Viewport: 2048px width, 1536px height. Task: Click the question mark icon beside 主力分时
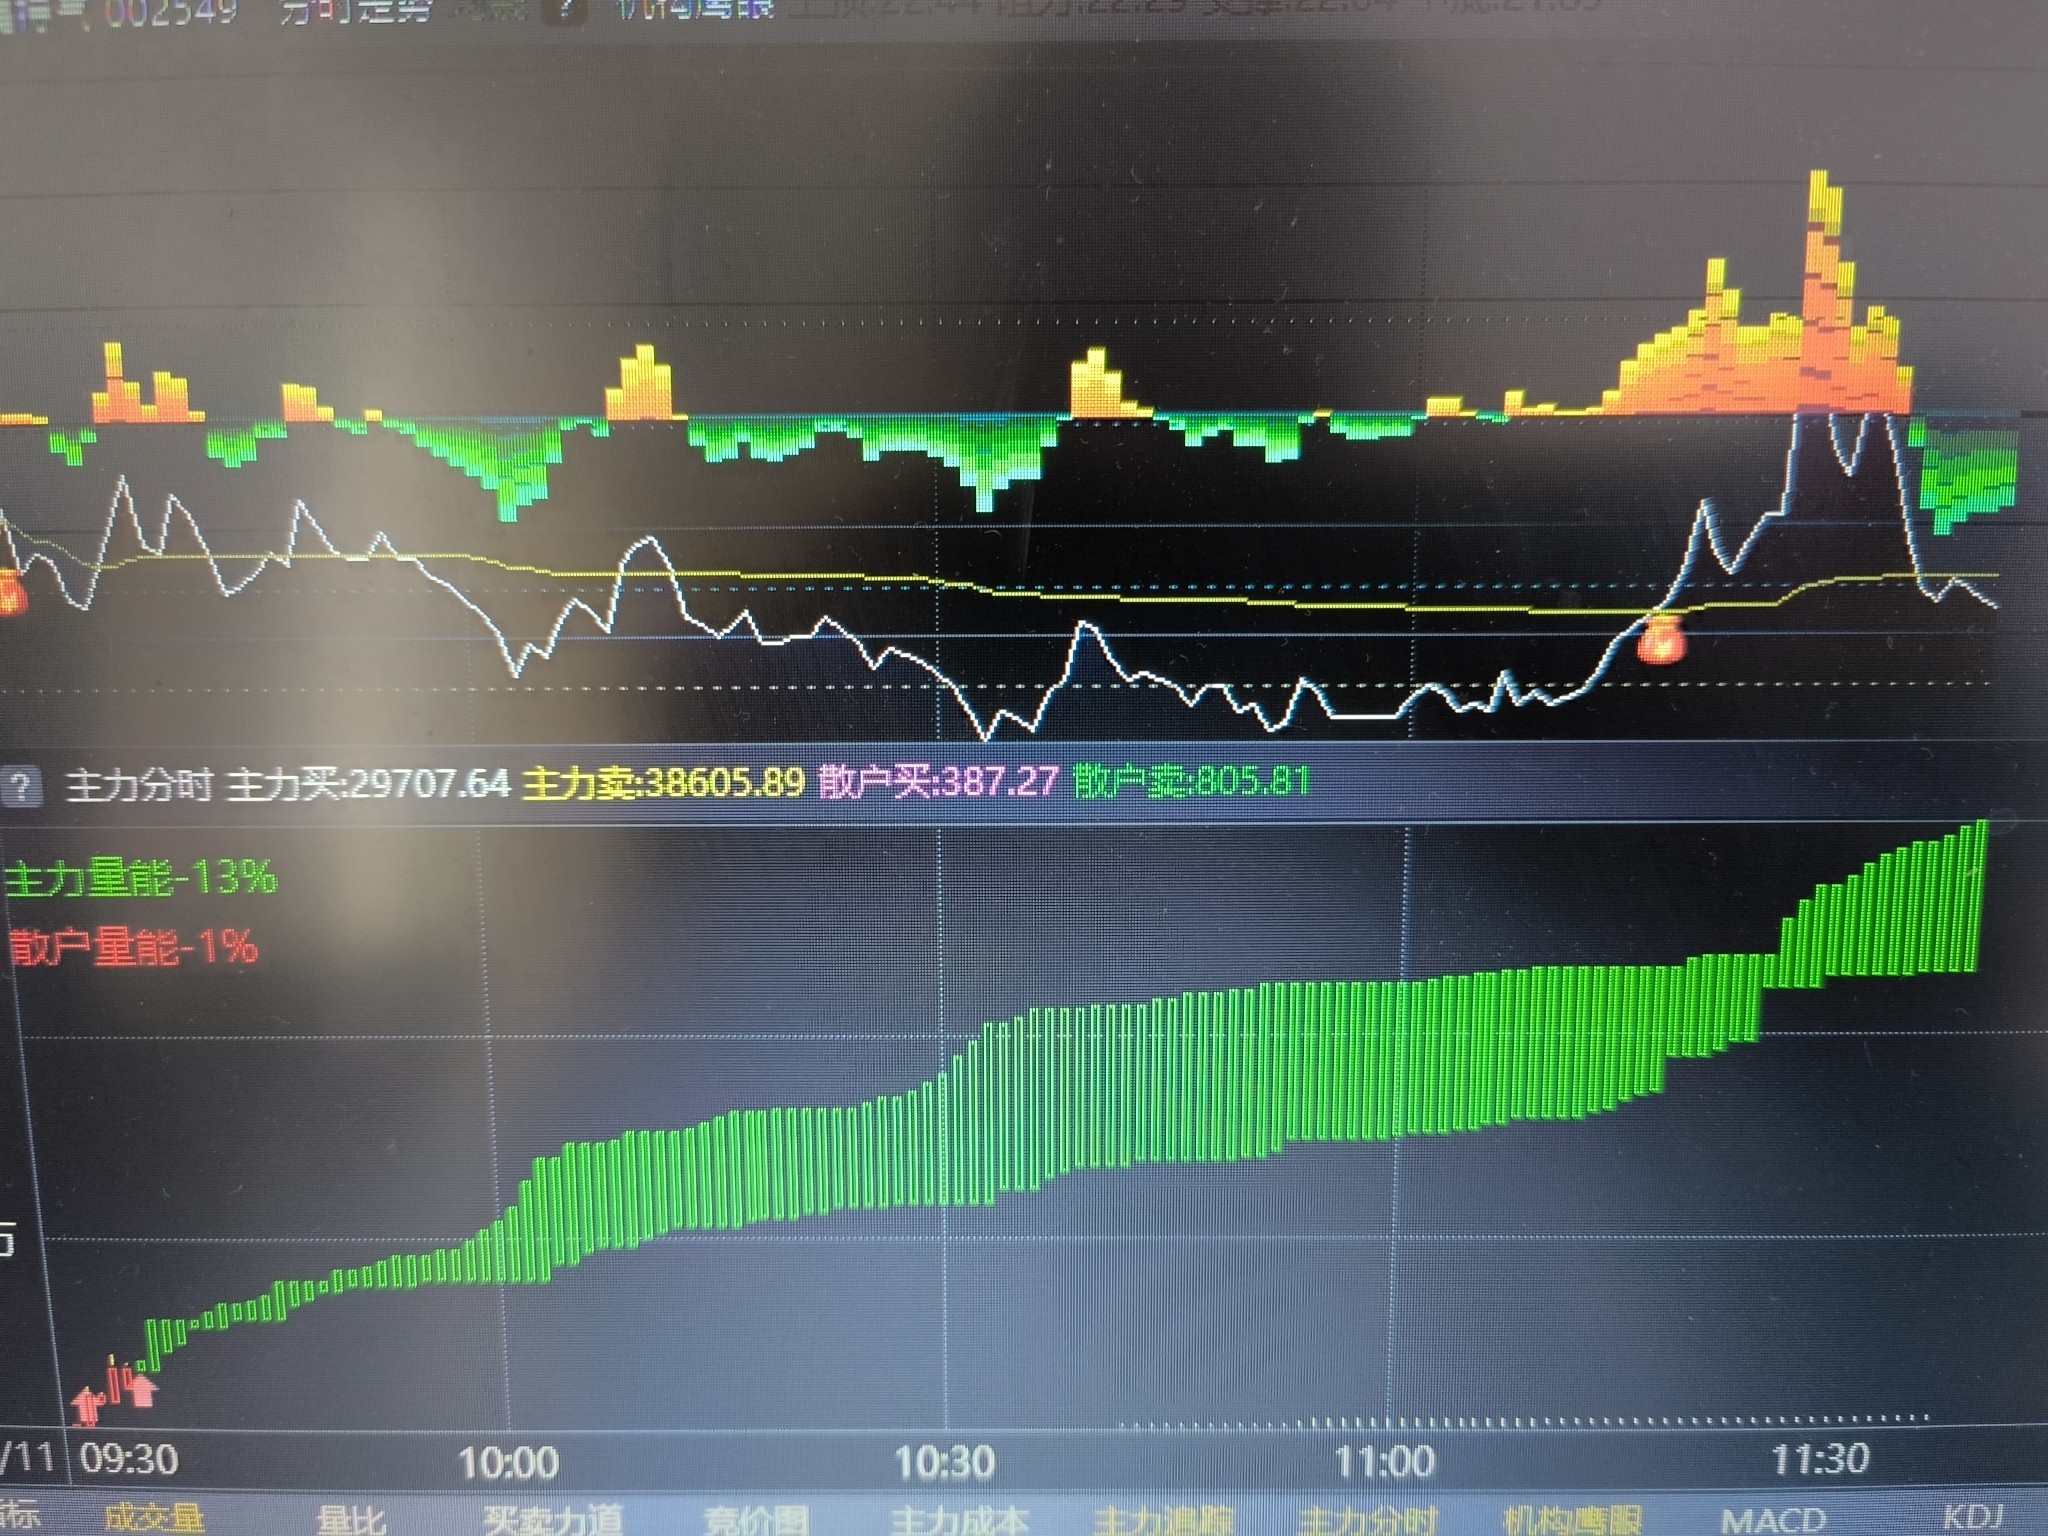tap(22, 785)
